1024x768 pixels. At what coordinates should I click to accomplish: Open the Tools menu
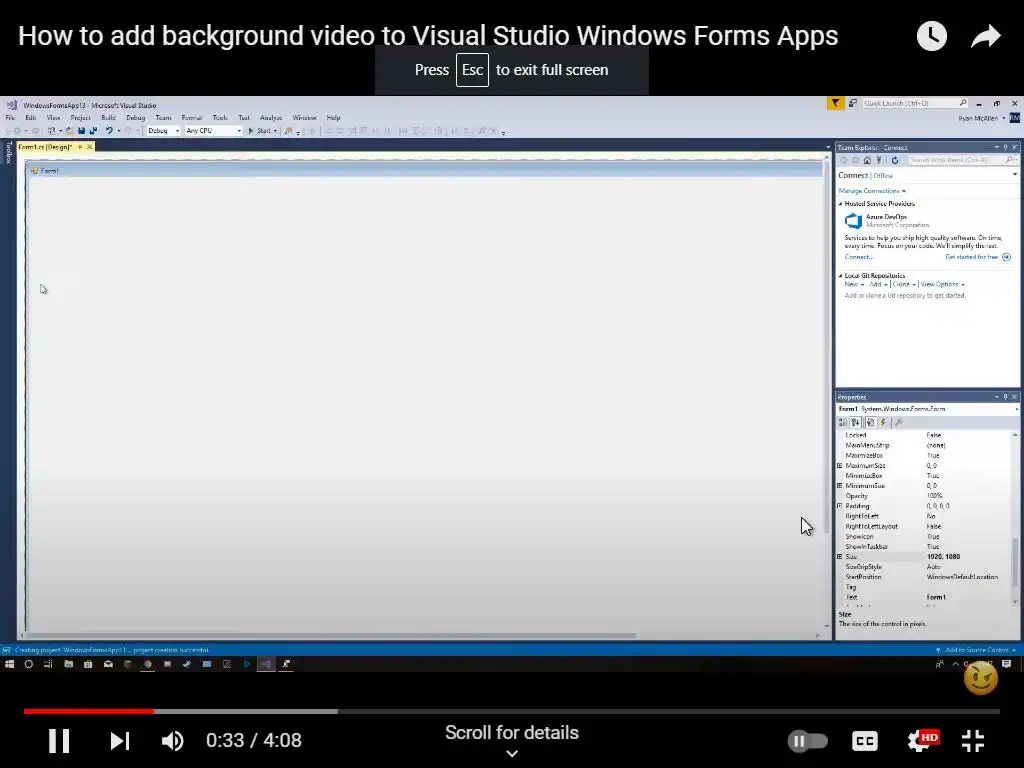click(x=220, y=118)
